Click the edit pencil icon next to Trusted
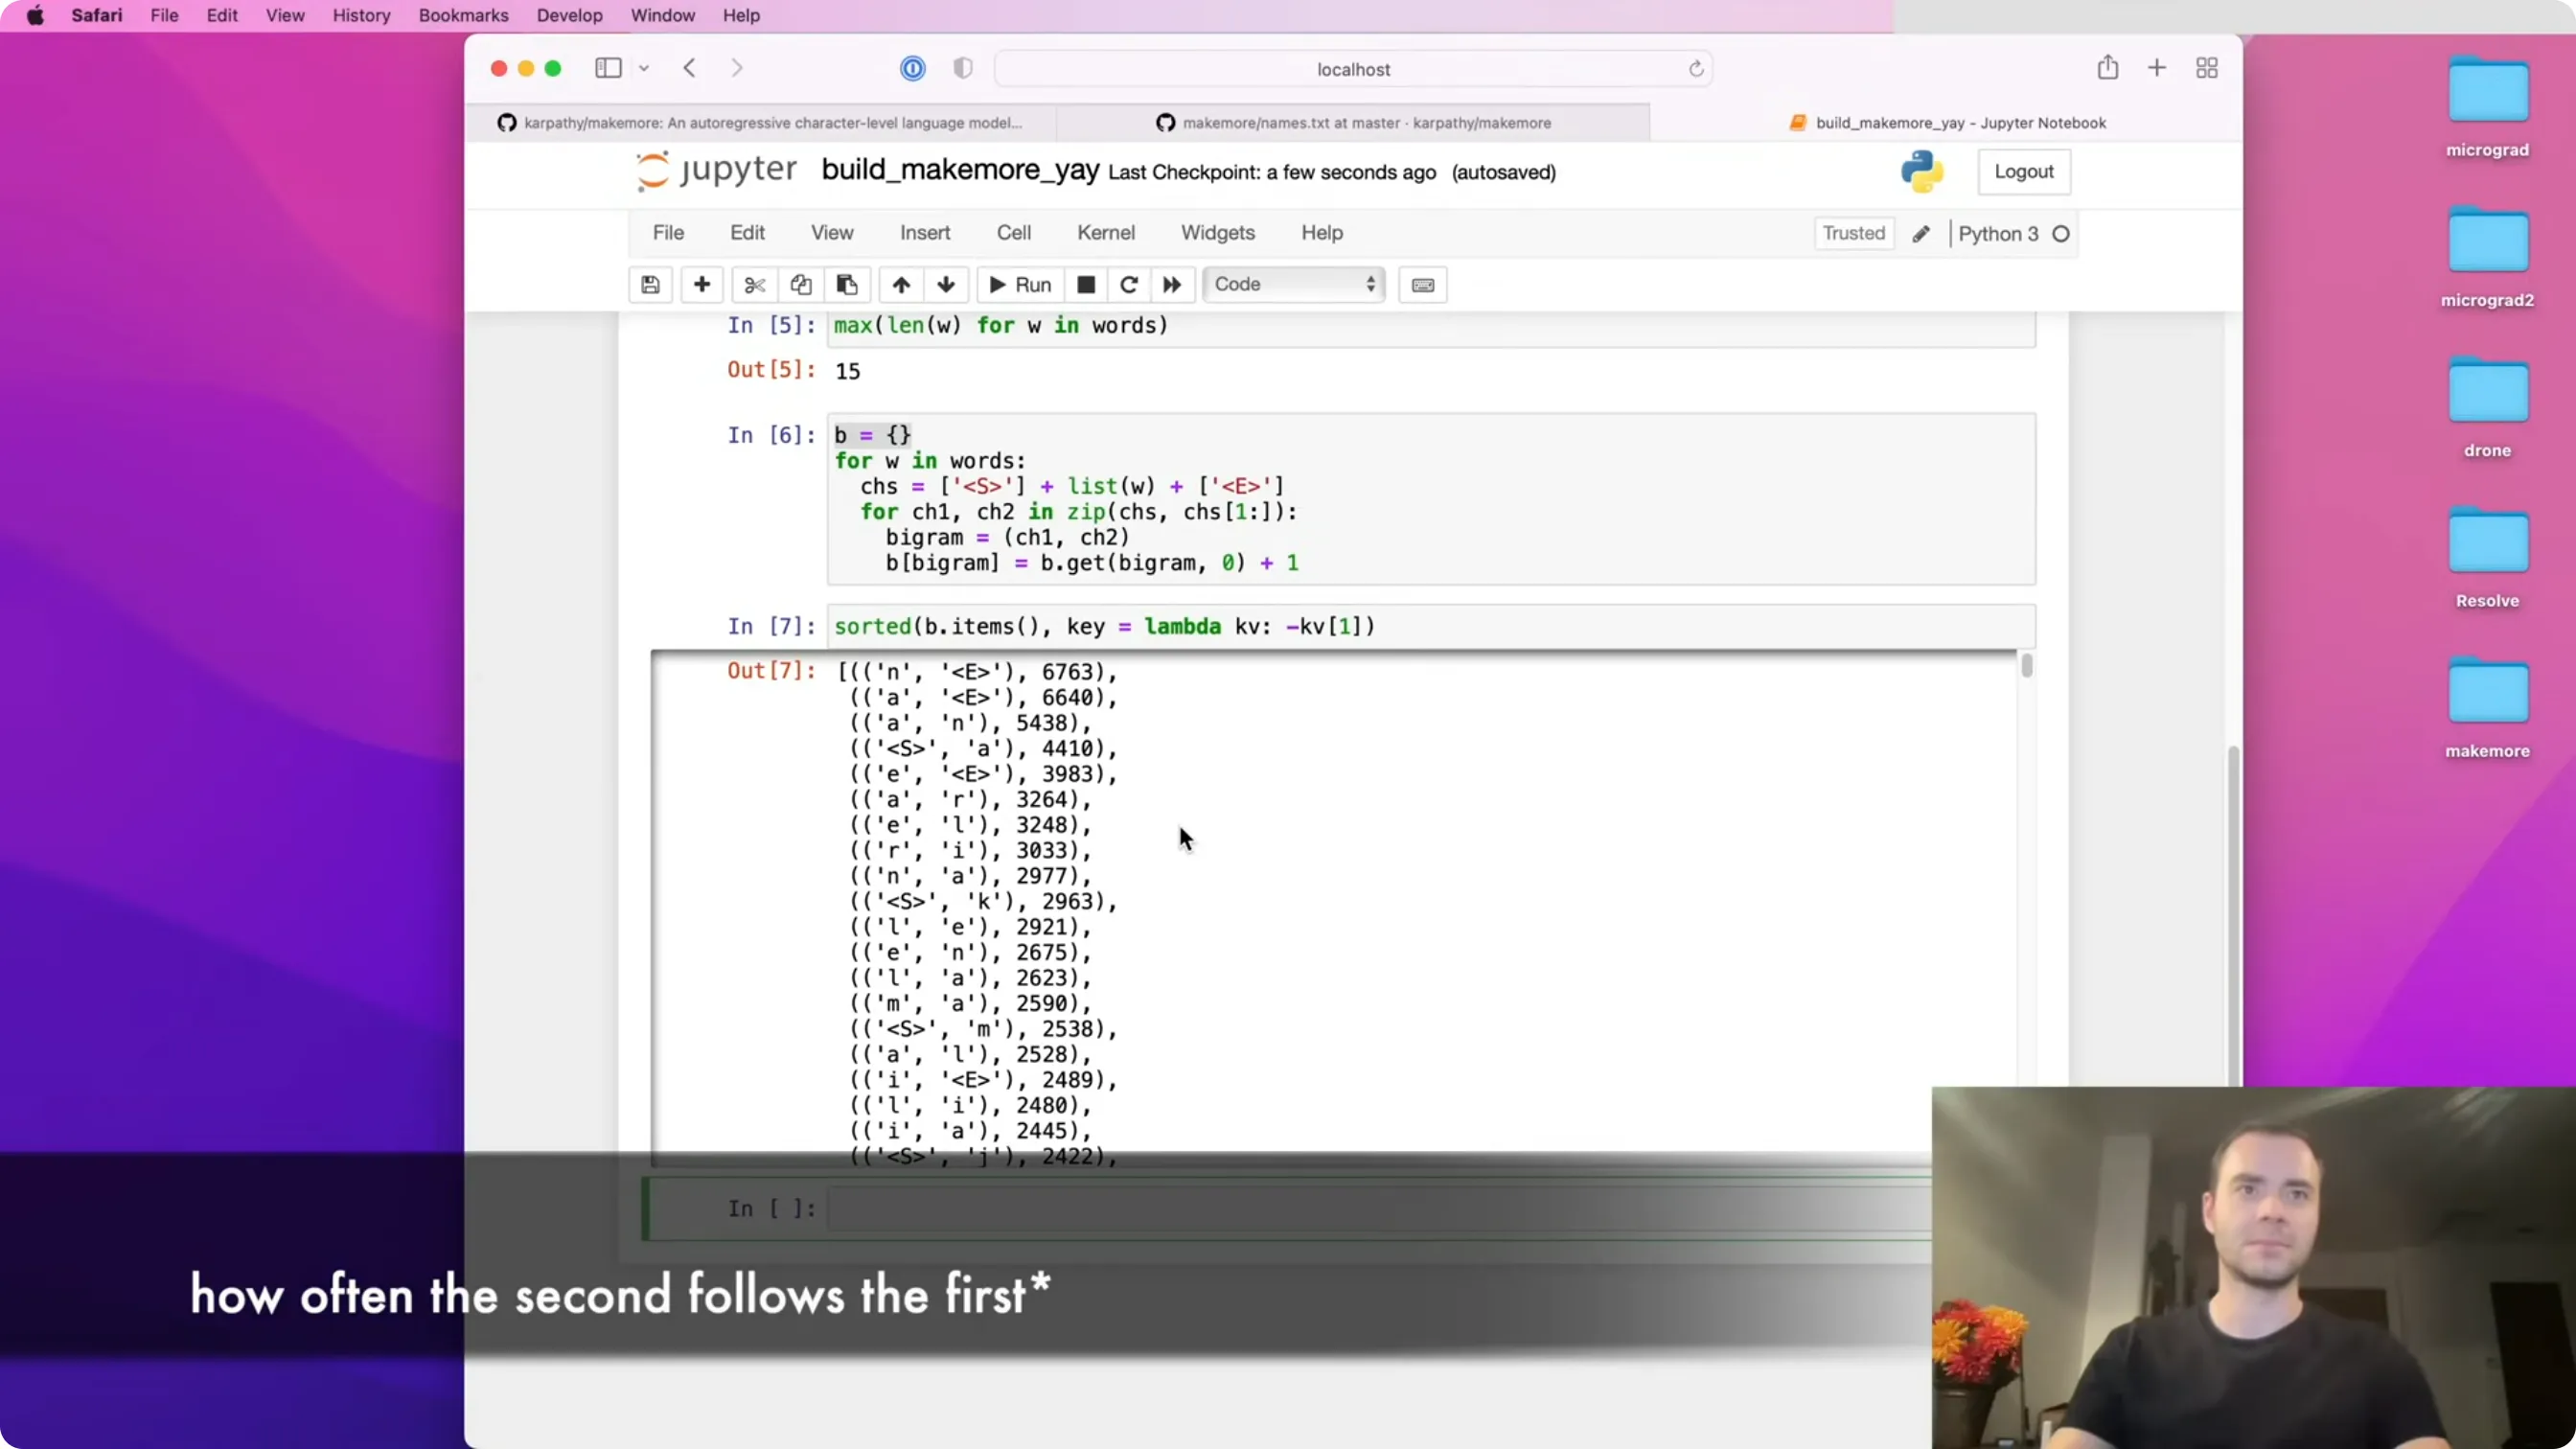The height and width of the screenshot is (1449, 2576). 1921,234
